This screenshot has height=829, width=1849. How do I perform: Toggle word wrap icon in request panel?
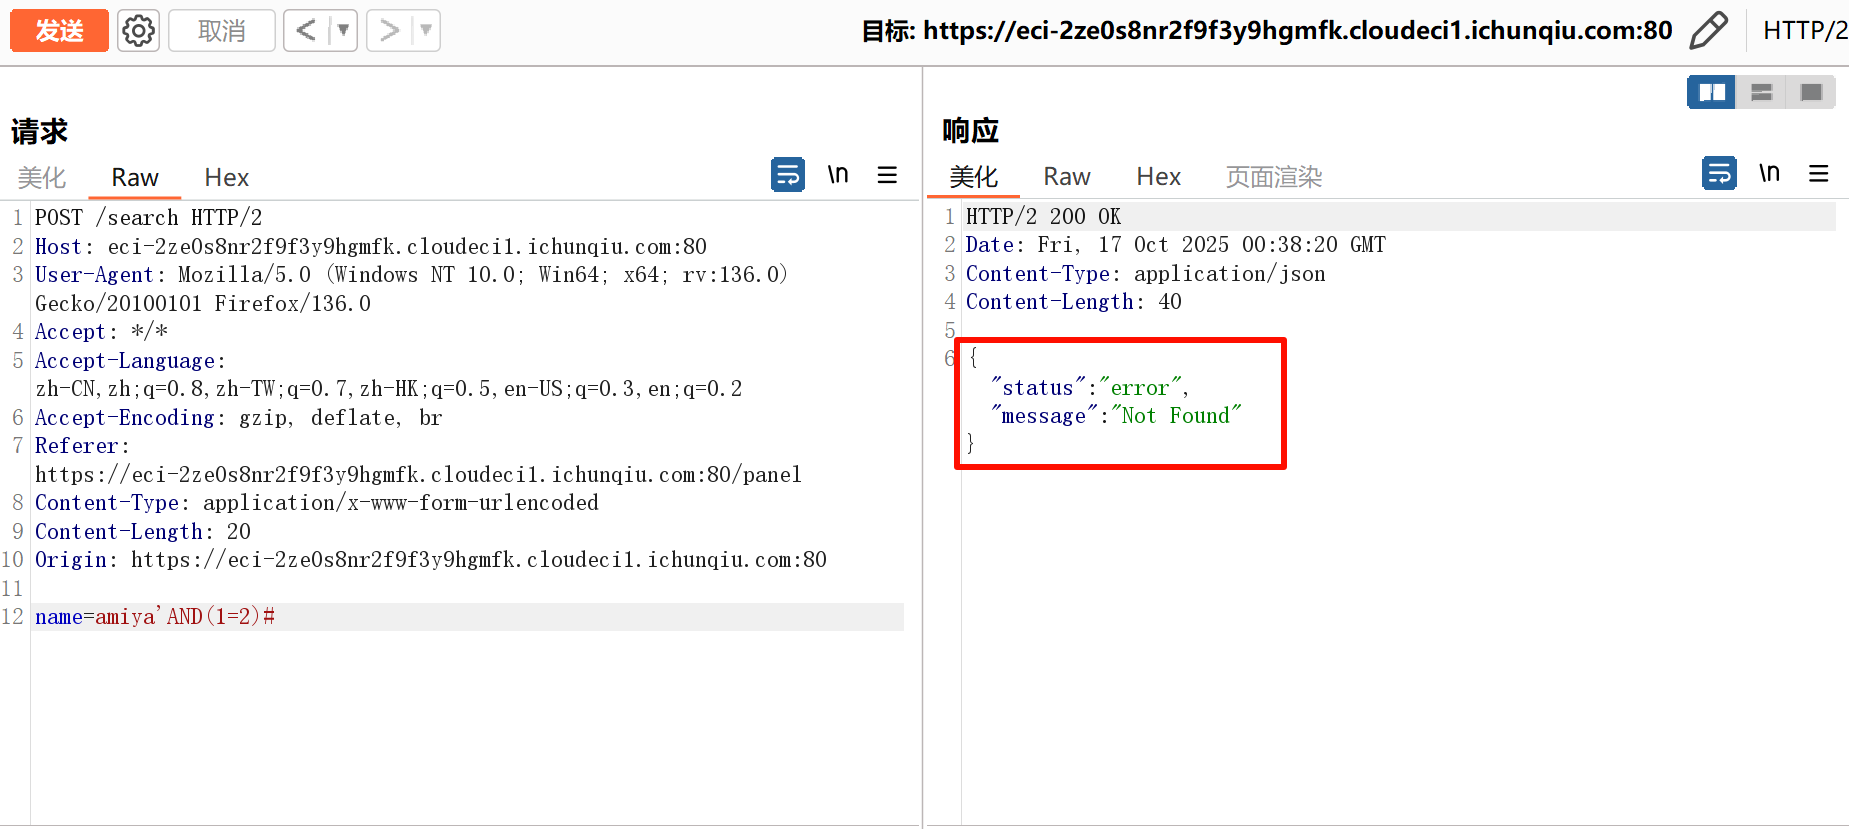tap(788, 175)
